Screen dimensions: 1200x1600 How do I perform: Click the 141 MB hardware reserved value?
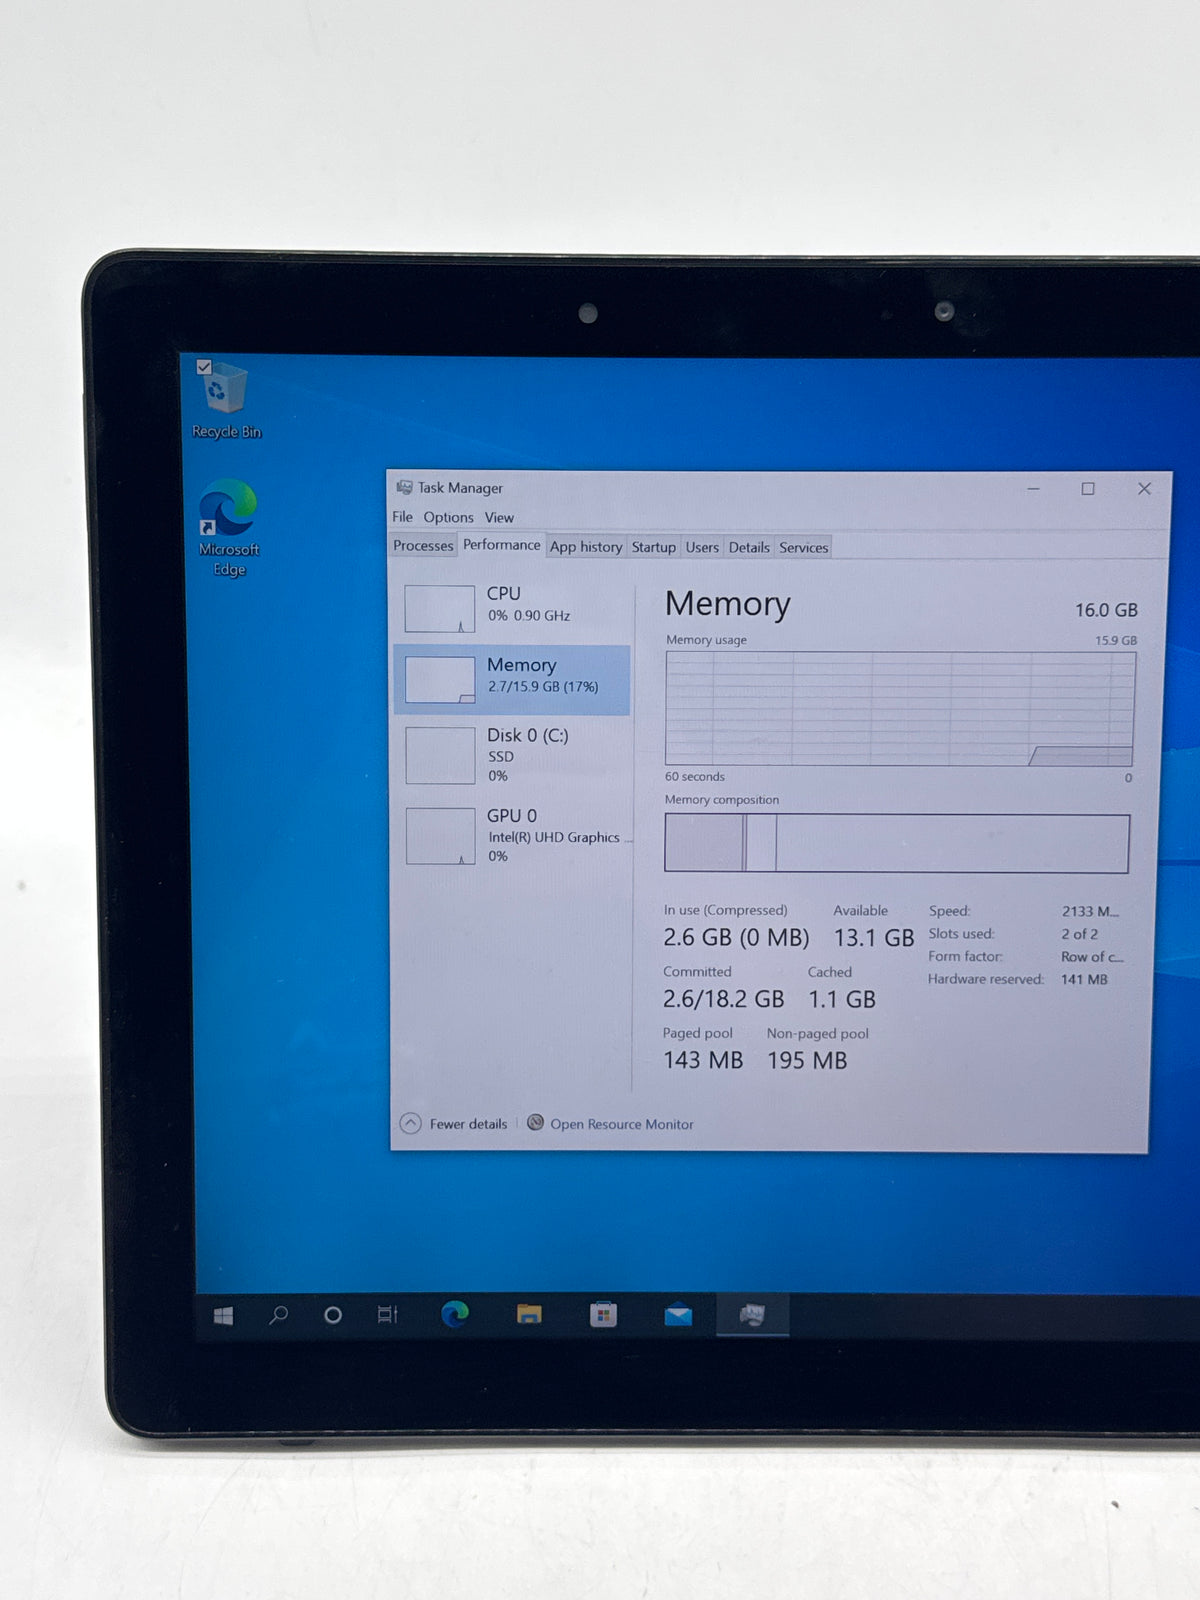(x=1084, y=979)
